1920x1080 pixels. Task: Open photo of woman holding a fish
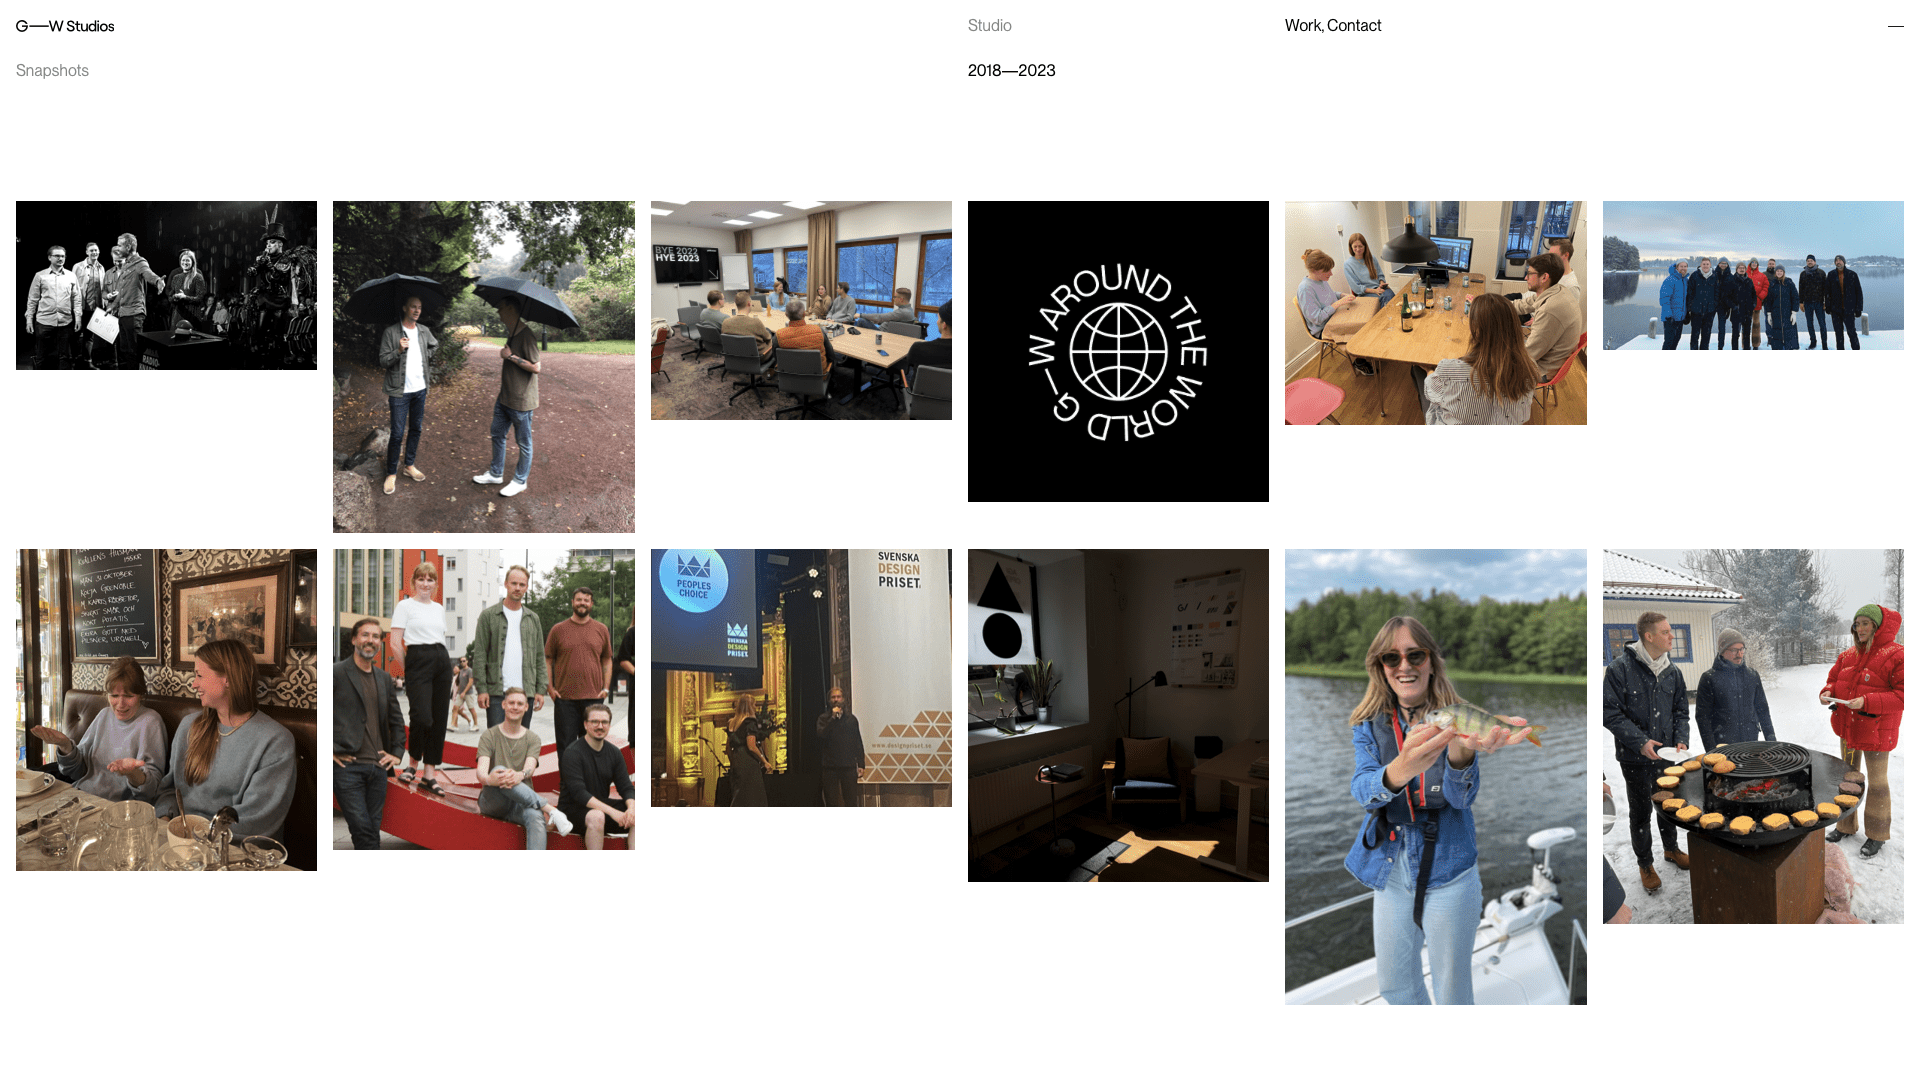1435,777
